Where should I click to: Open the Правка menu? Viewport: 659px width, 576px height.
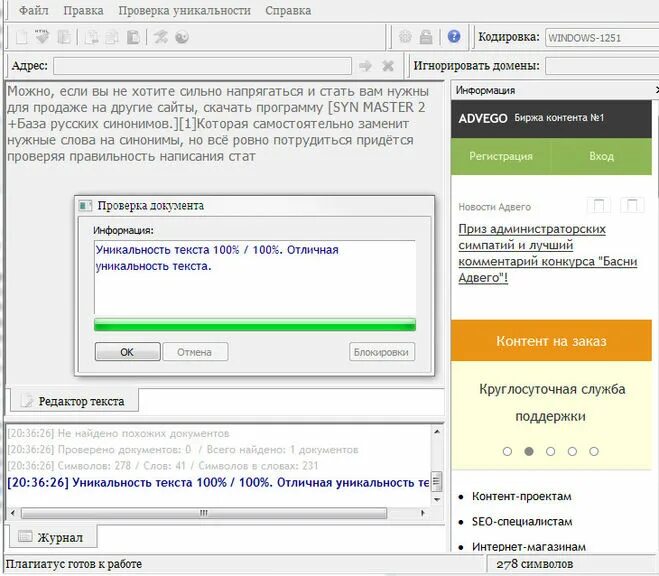83,11
